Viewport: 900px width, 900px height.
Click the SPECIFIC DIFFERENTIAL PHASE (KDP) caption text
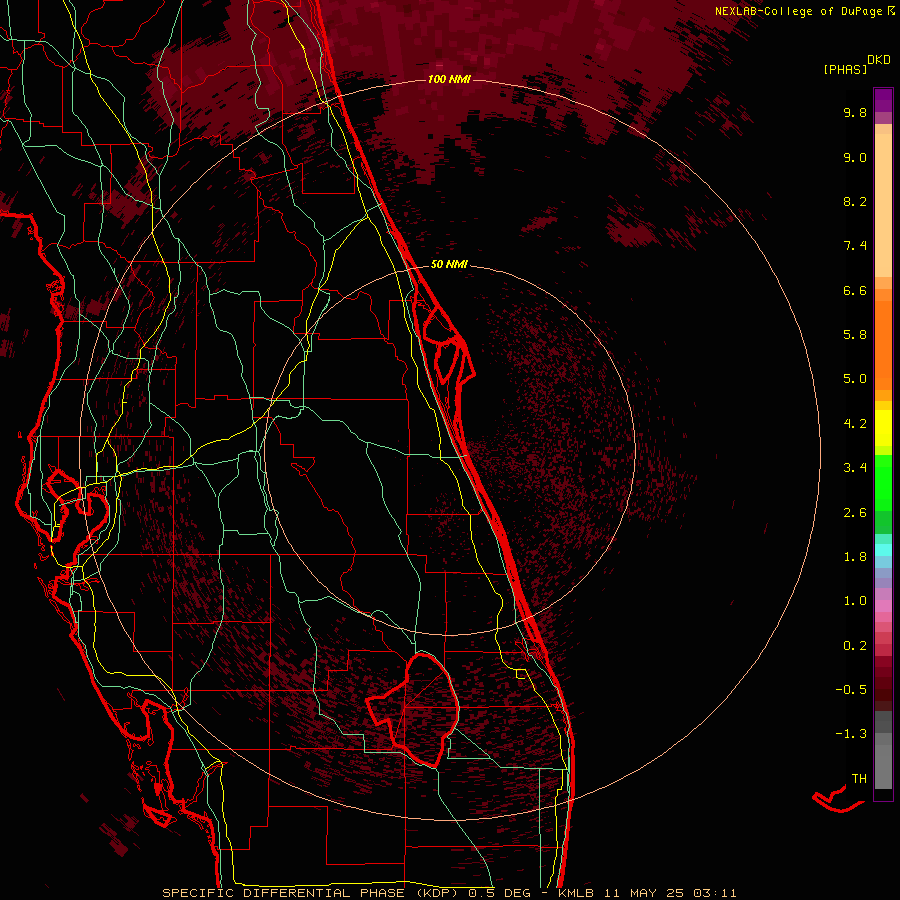pos(309,893)
